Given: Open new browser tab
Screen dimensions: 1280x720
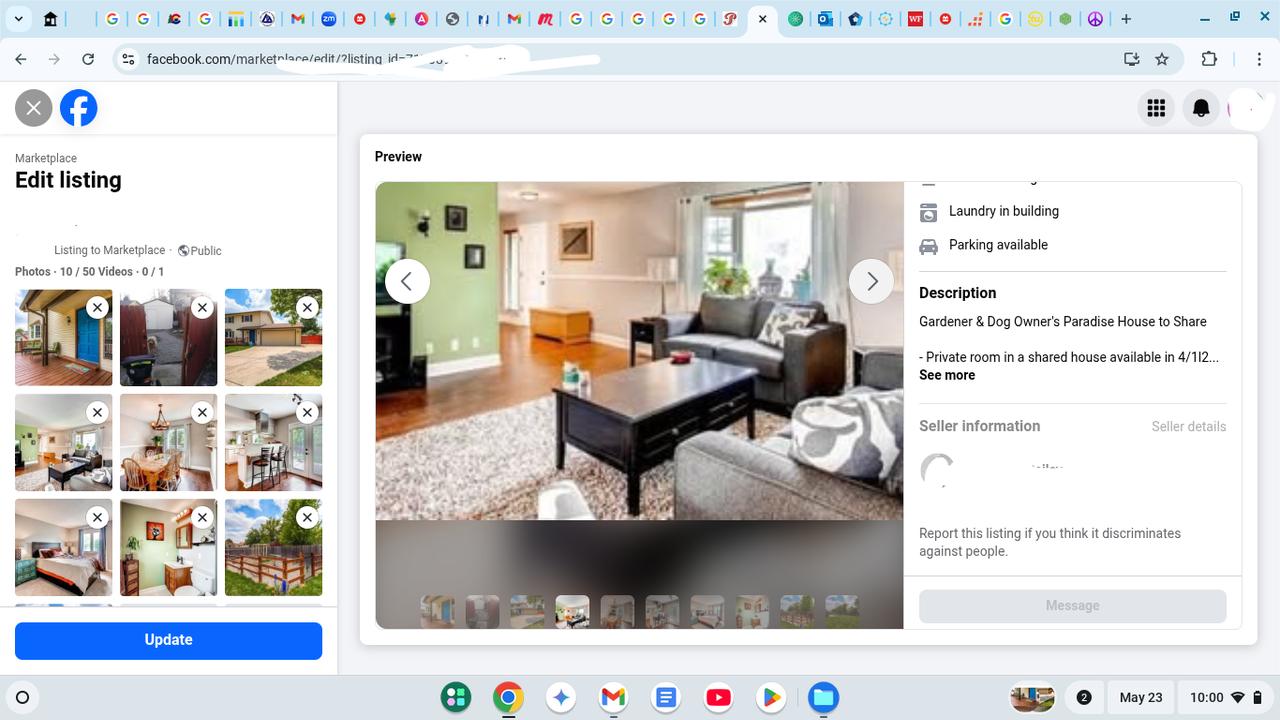Looking at the screenshot, I should [x=1126, y=19].
